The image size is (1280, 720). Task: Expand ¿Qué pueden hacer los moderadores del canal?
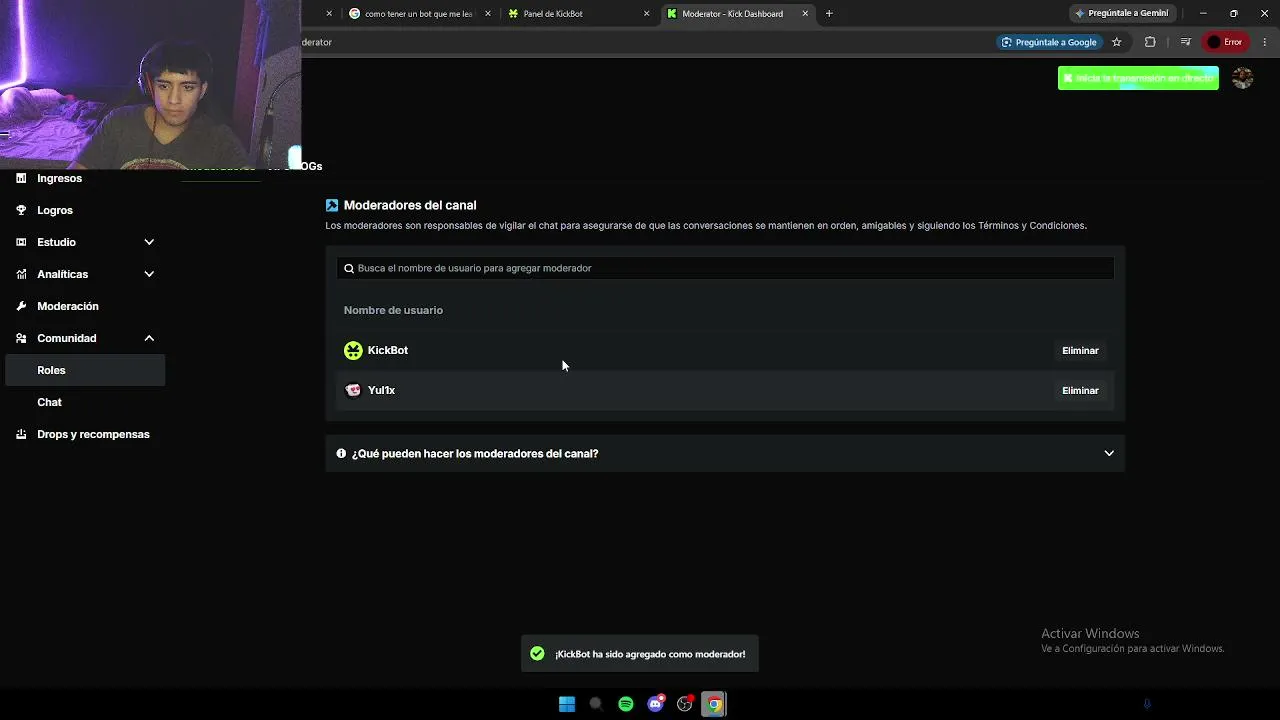pyautogui.click(x=725, y=453)
